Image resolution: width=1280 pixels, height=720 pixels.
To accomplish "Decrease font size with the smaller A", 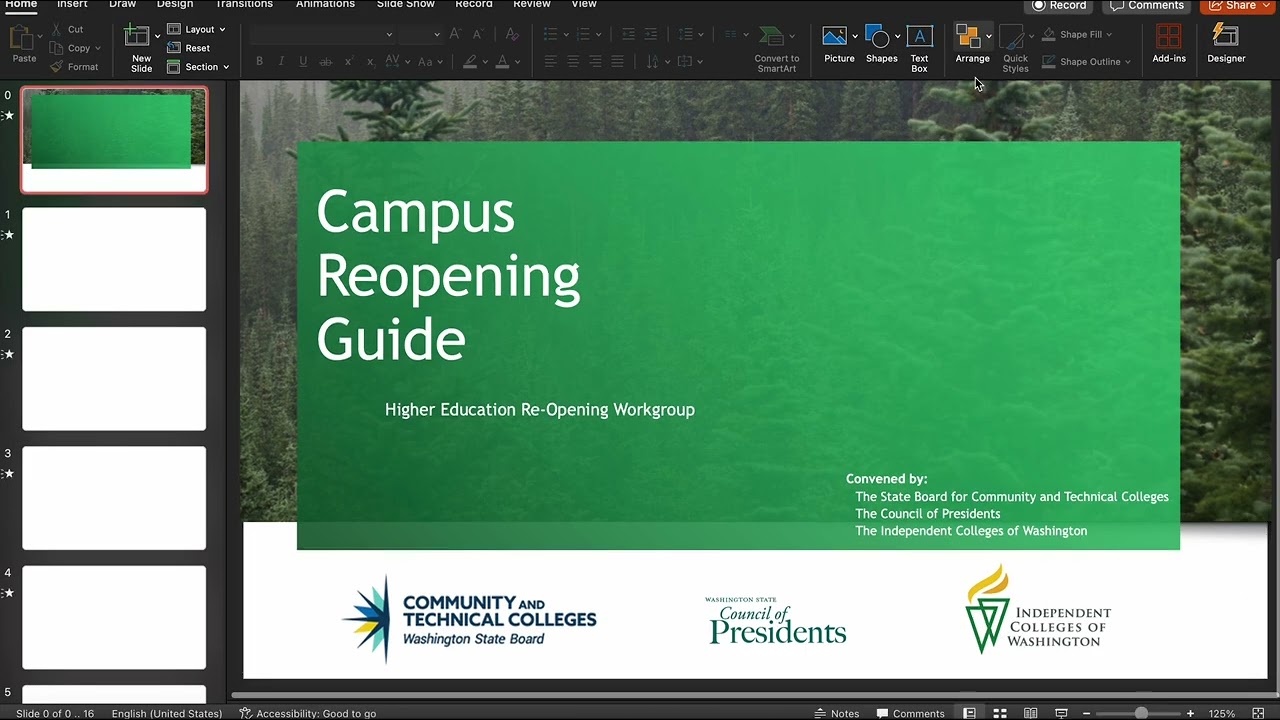I will (479, 34).
